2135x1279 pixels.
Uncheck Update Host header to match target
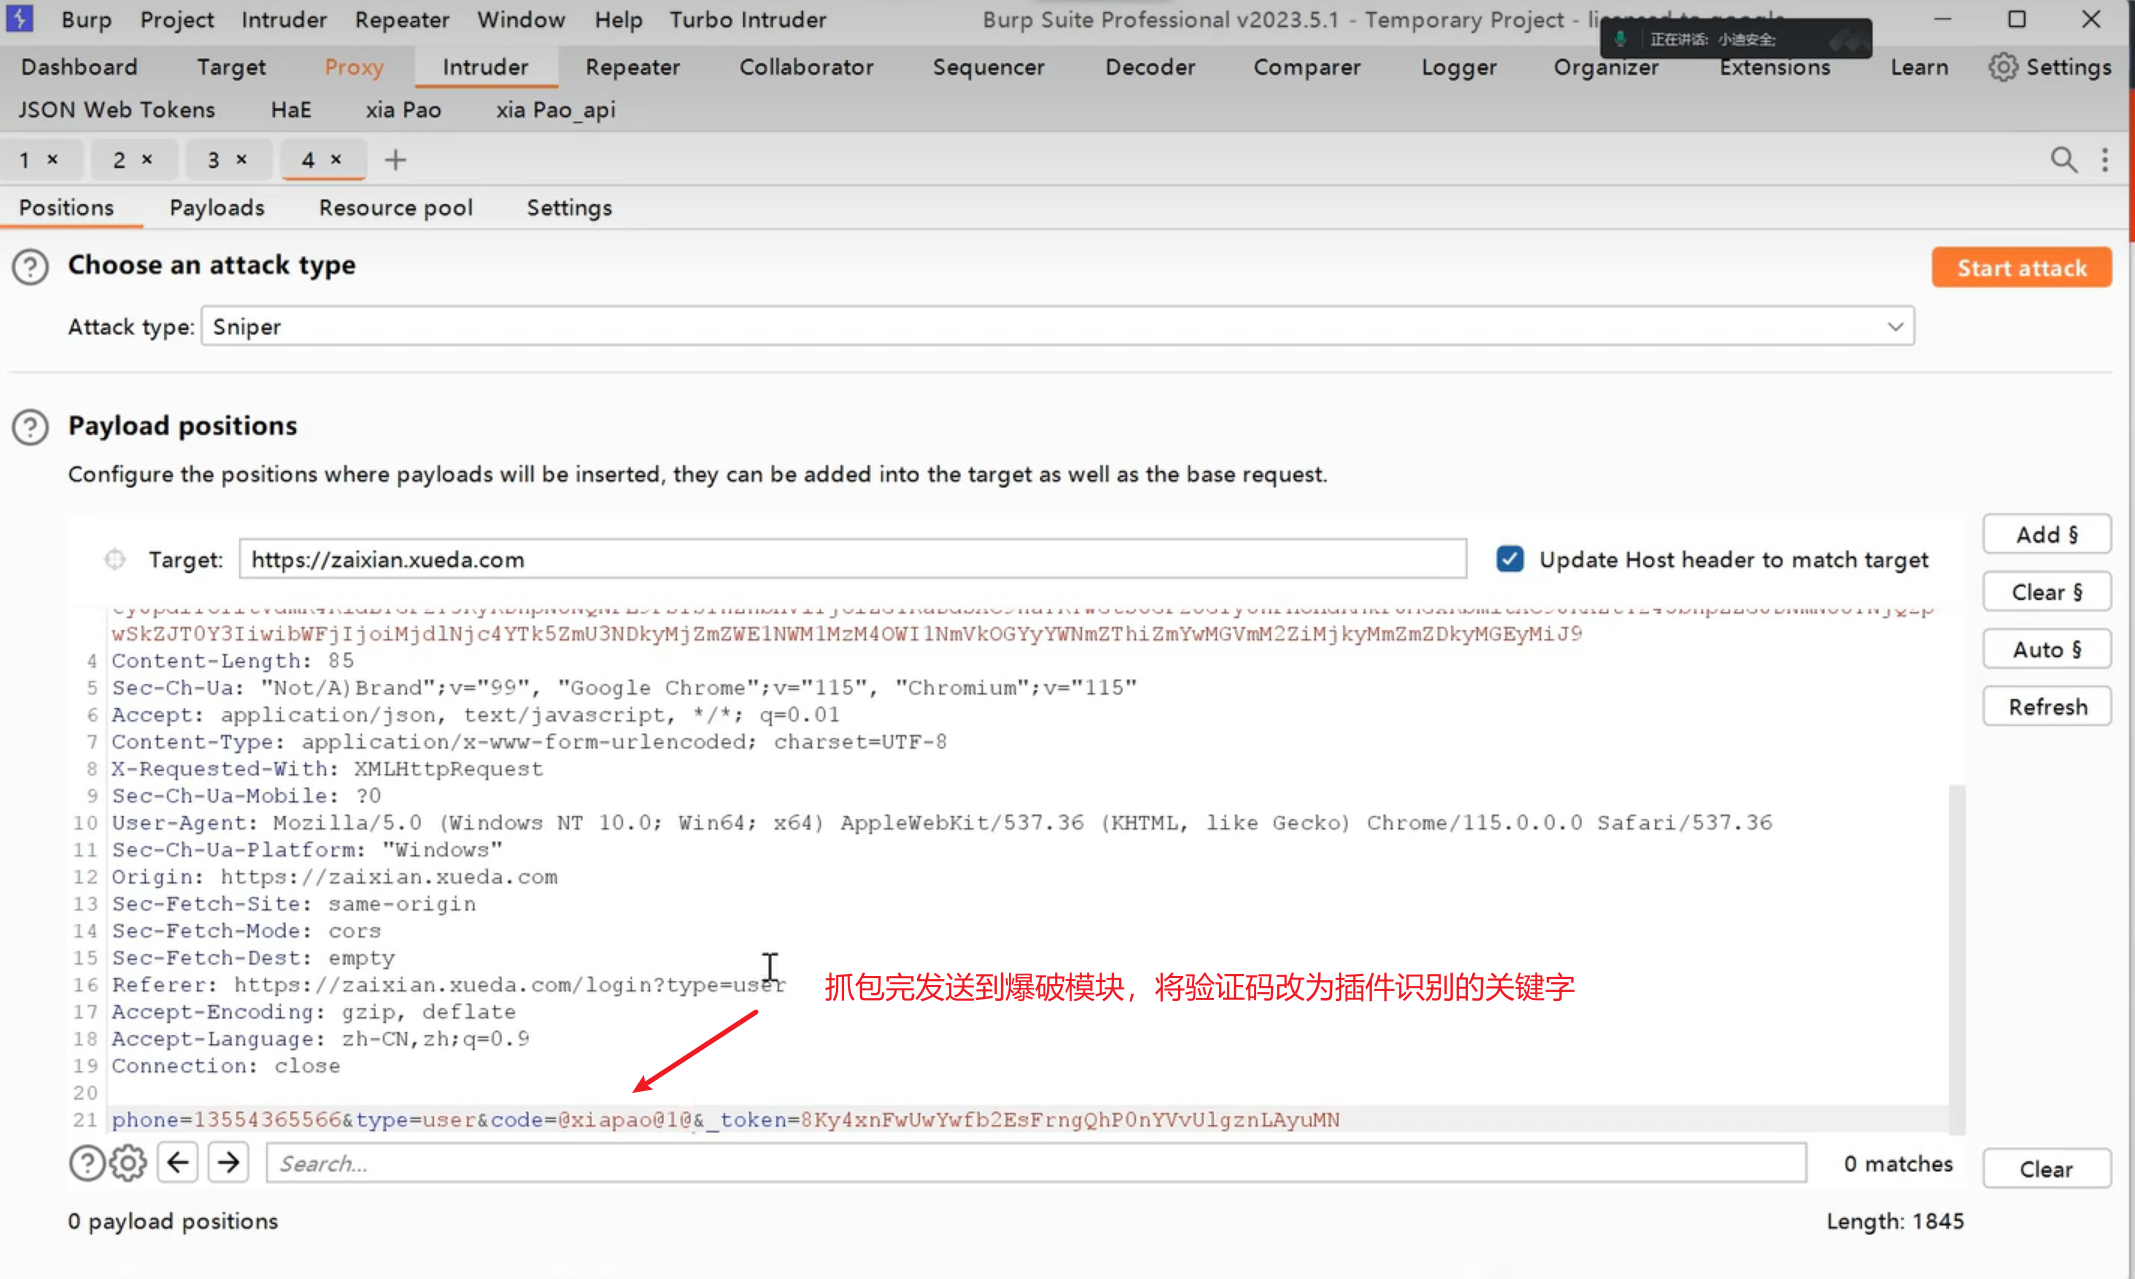click(x=1510, y=559)
